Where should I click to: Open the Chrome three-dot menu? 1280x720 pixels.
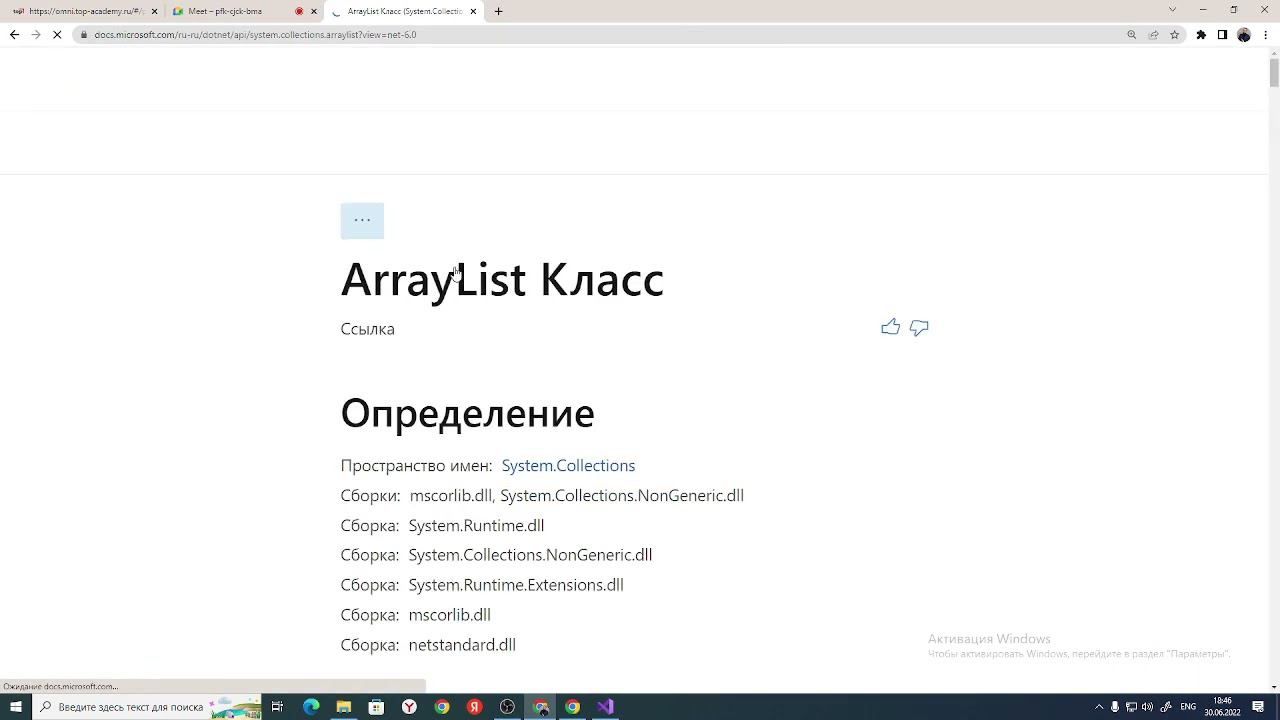[x=1265, y=35]
